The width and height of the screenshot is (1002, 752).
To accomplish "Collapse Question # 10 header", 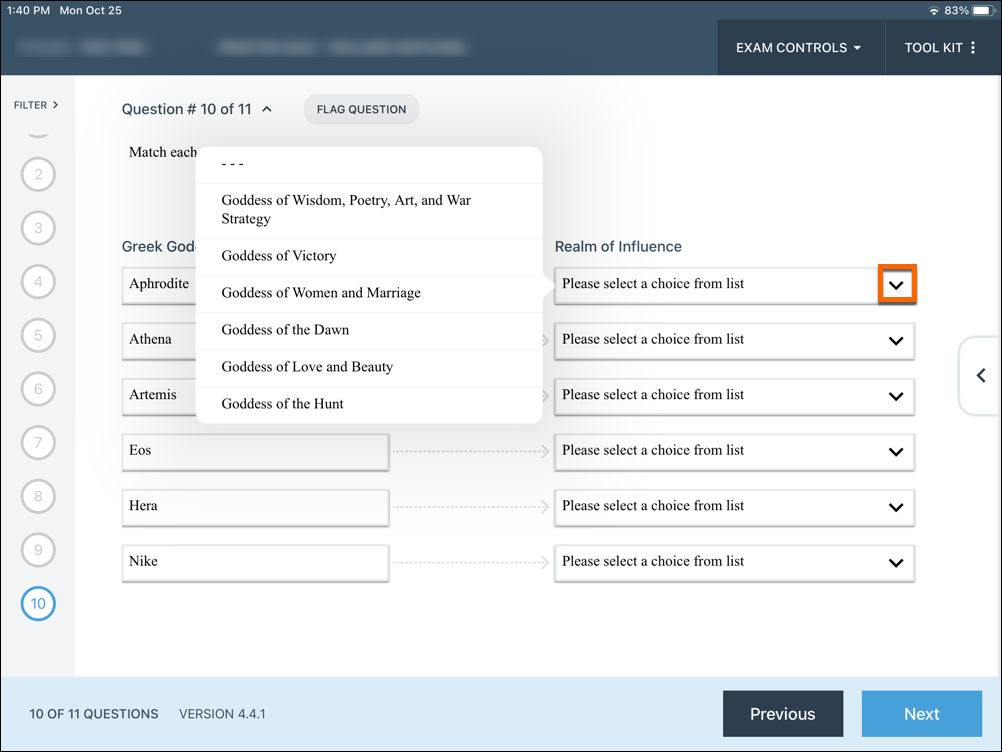I will (268, 108).
